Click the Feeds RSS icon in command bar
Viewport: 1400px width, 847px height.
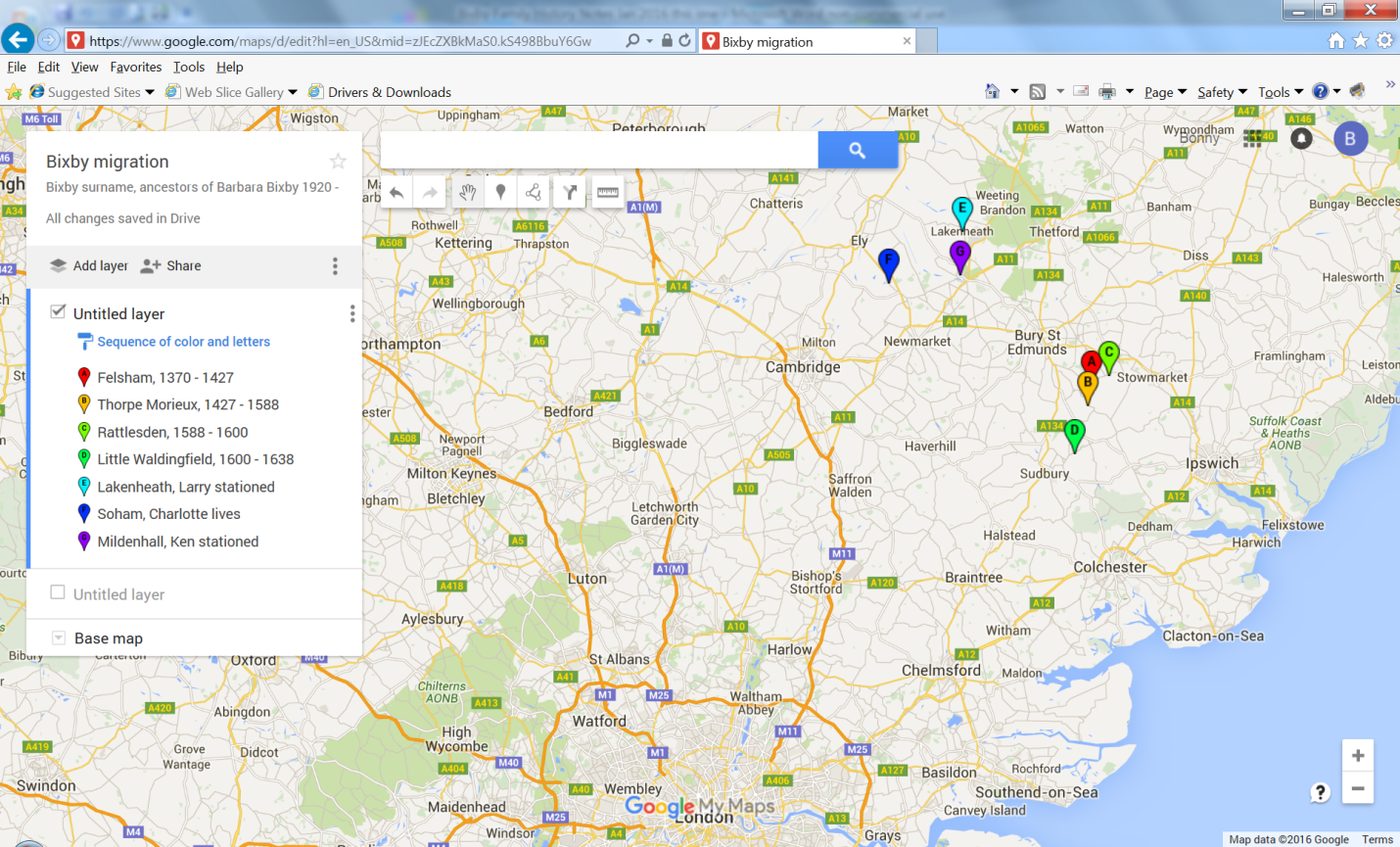(x=1038, y=92)
